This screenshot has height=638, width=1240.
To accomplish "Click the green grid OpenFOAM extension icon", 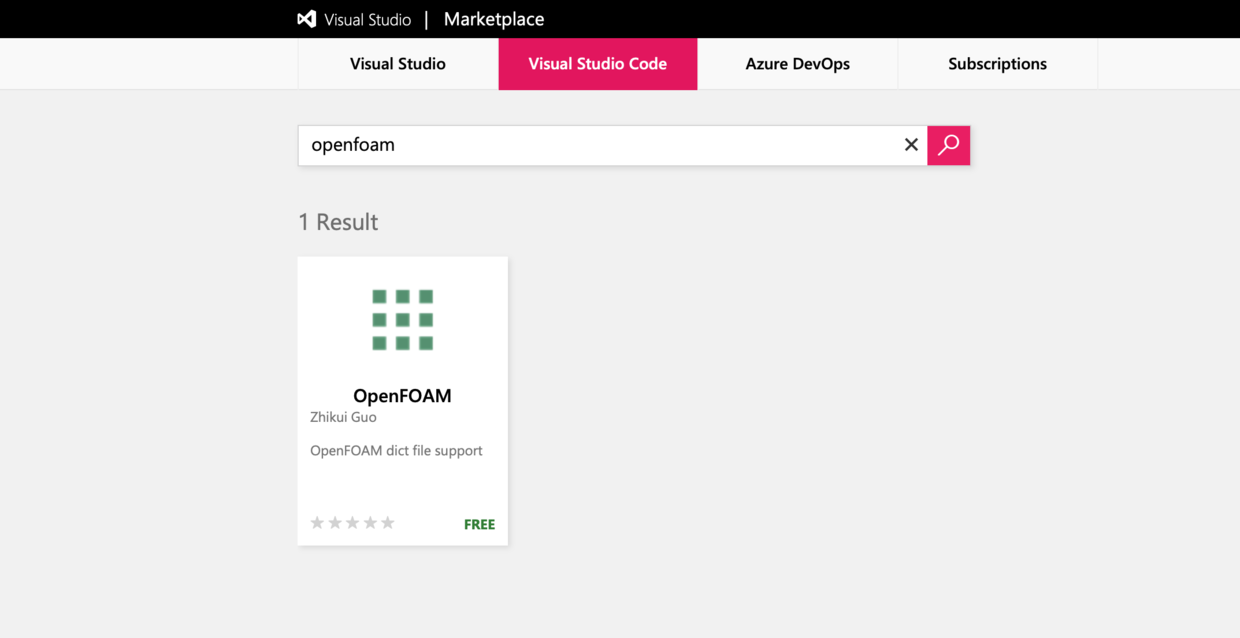I will pyautogui.click(x=402, y=318).
